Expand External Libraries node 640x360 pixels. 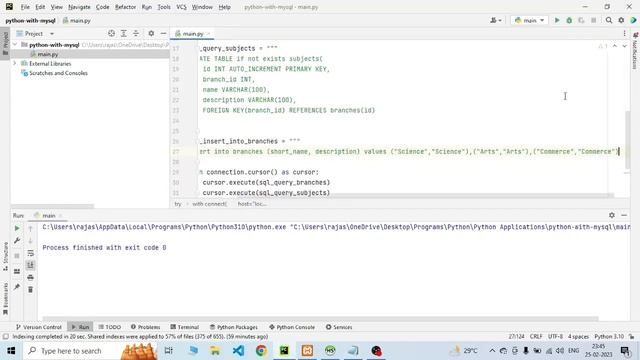click(15, 64)
